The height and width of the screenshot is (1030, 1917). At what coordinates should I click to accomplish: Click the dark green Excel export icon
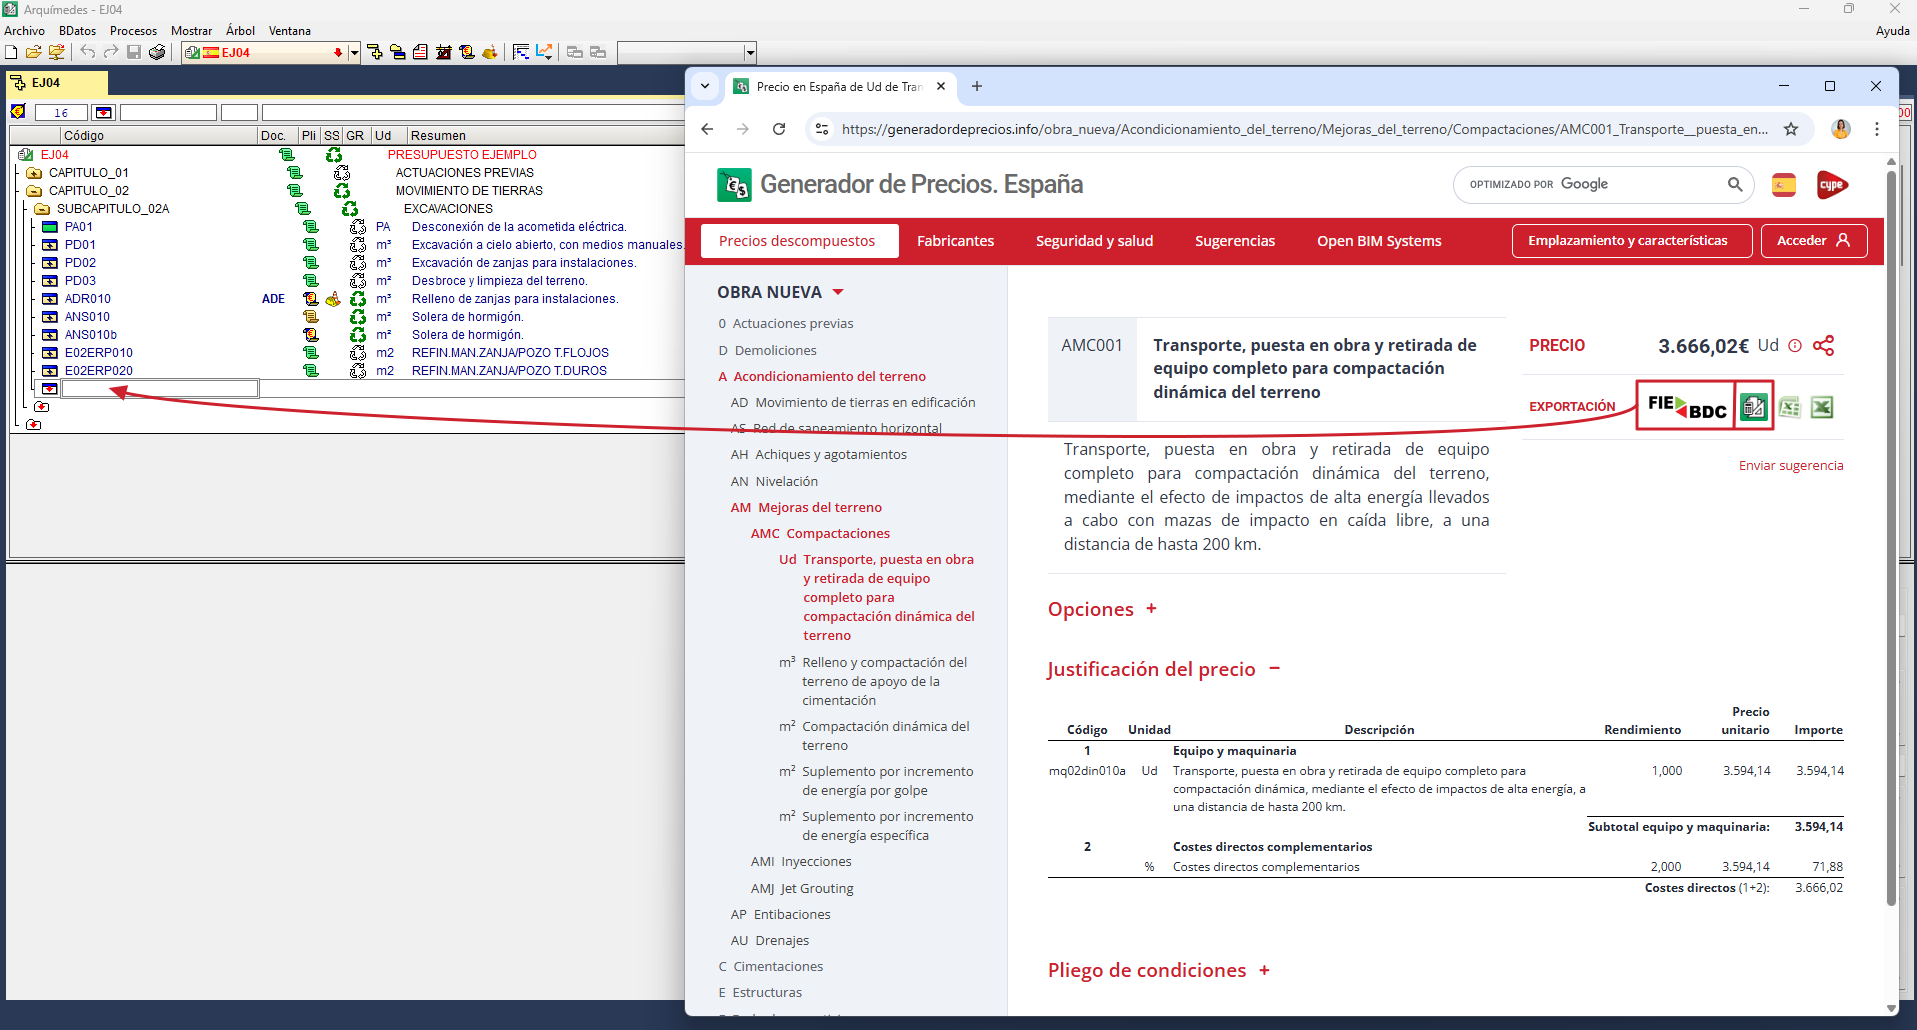click(1822, 407)
